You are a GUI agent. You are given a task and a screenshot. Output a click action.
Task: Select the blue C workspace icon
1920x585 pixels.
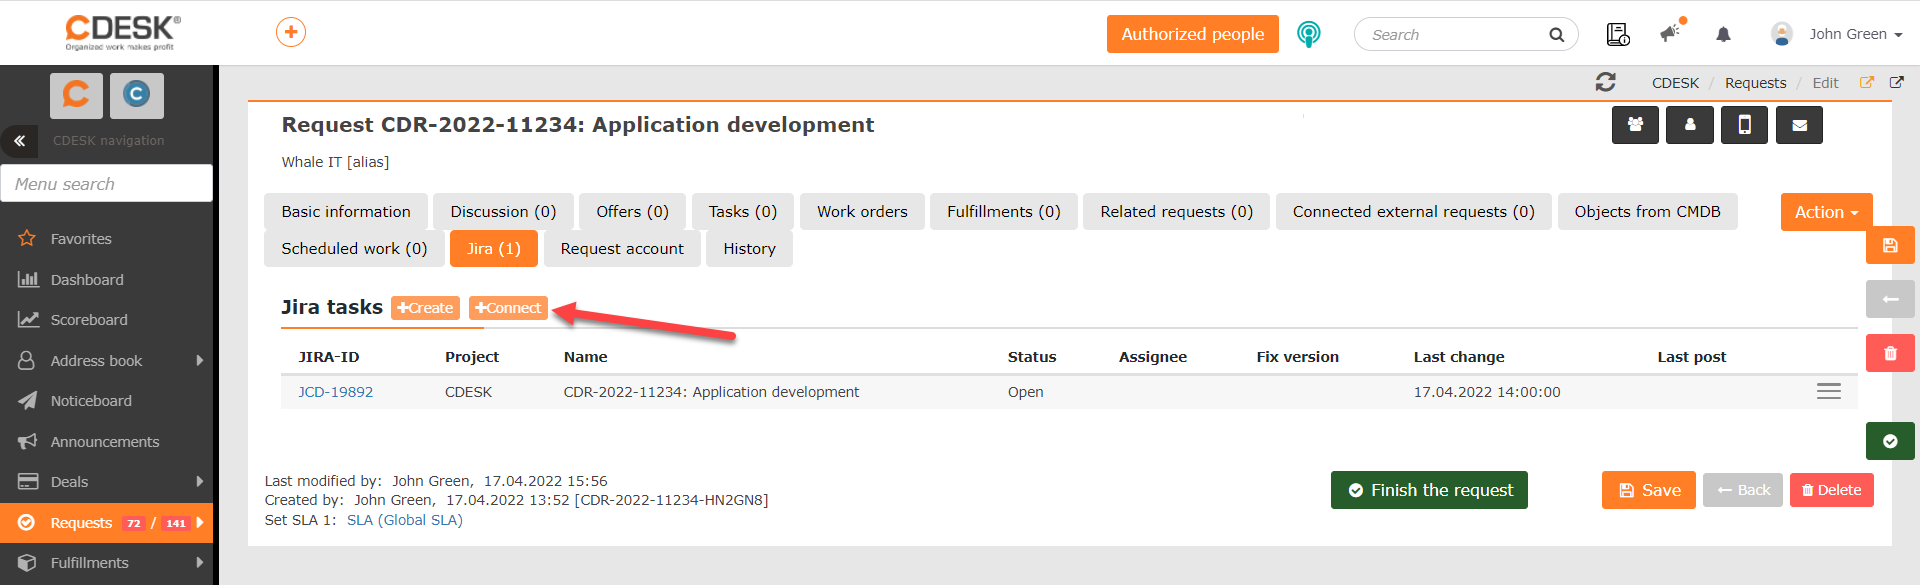click(x=136, y=95)
